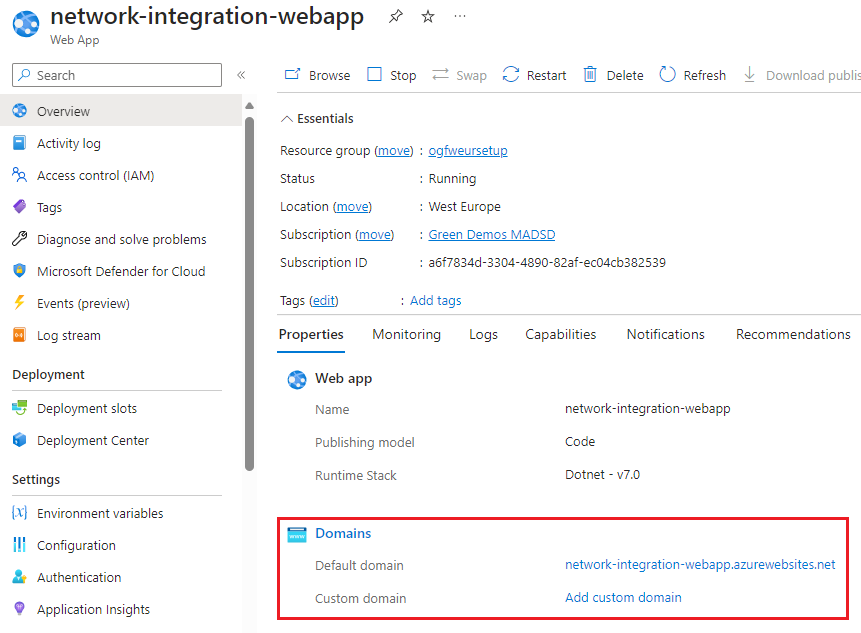Stop the running web app
Viewport: 861px width, 633px height.
point(391,74)
